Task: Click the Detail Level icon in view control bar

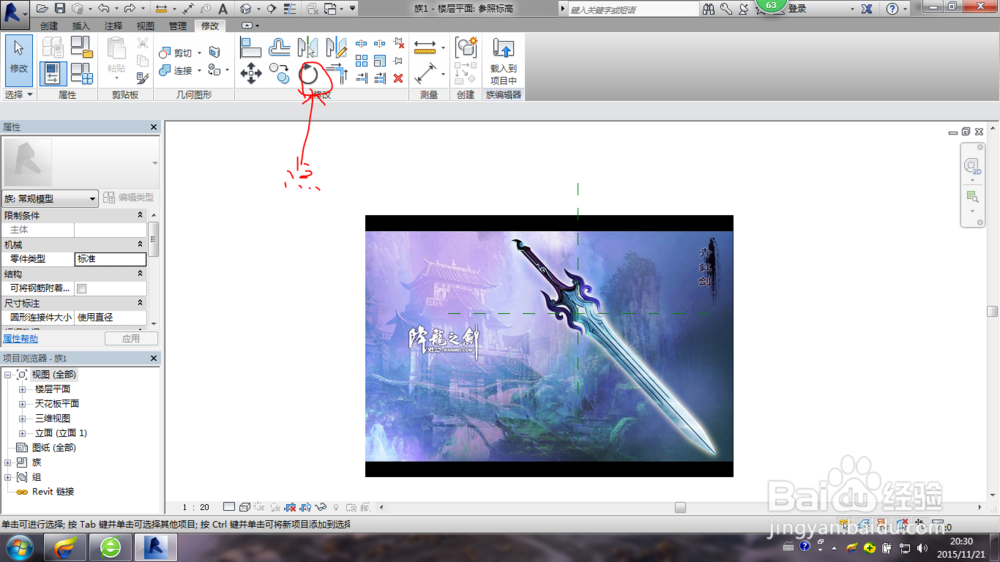Action: point(228,507)
